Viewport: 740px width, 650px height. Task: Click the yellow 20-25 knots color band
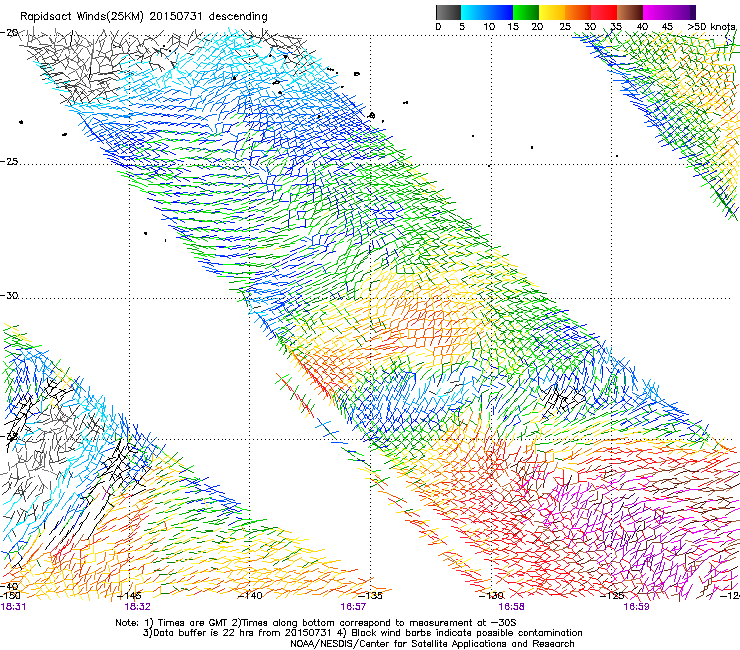552,12
